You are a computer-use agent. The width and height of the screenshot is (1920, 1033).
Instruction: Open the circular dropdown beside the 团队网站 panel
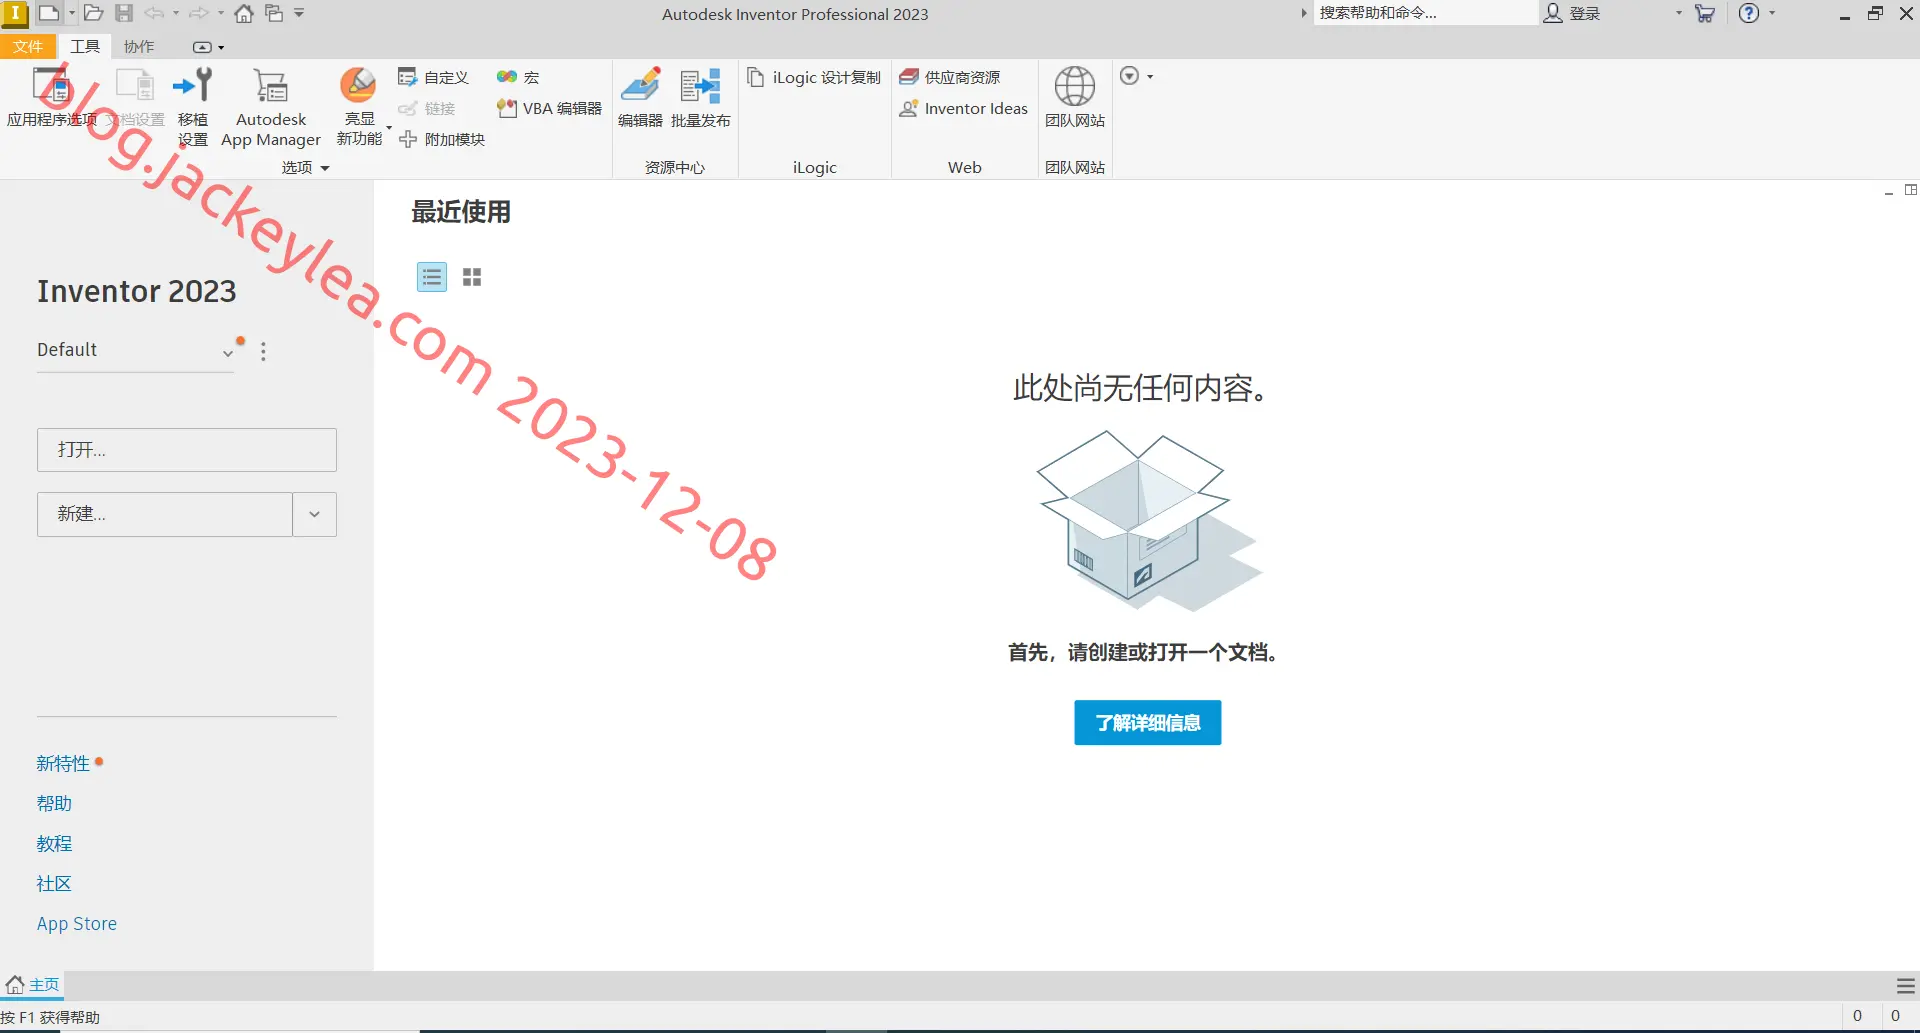pos(1136,76)
